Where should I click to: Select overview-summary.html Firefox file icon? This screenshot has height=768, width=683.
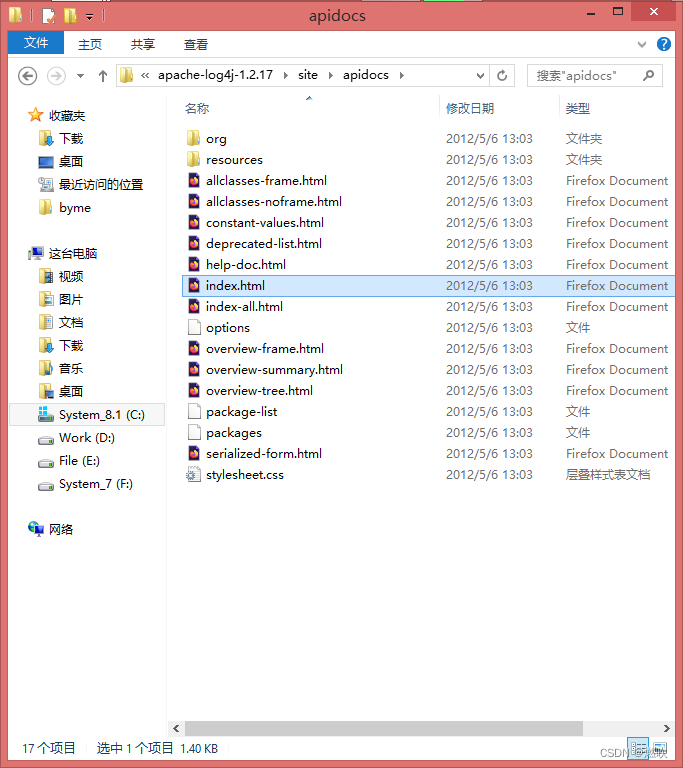(x=194, y=370)
